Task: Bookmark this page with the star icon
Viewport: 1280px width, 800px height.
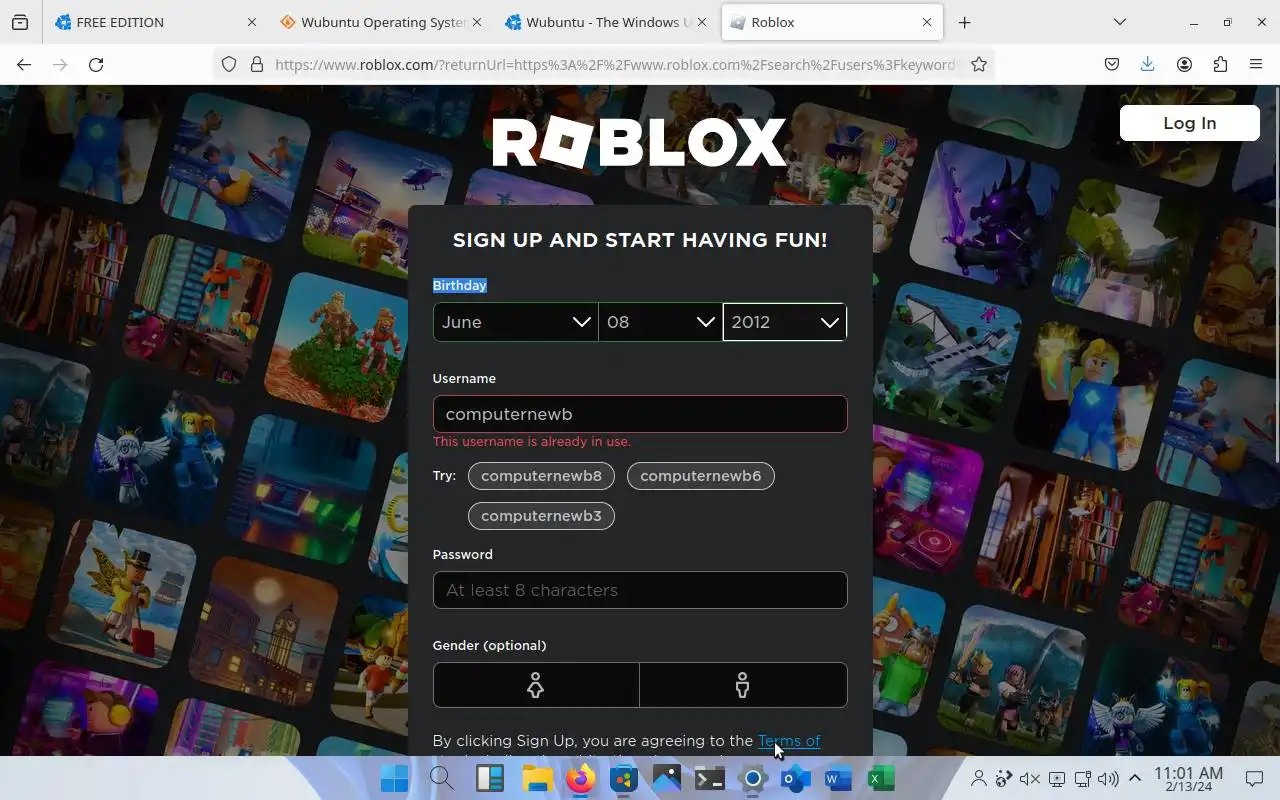Action: [x=979, y=64]
